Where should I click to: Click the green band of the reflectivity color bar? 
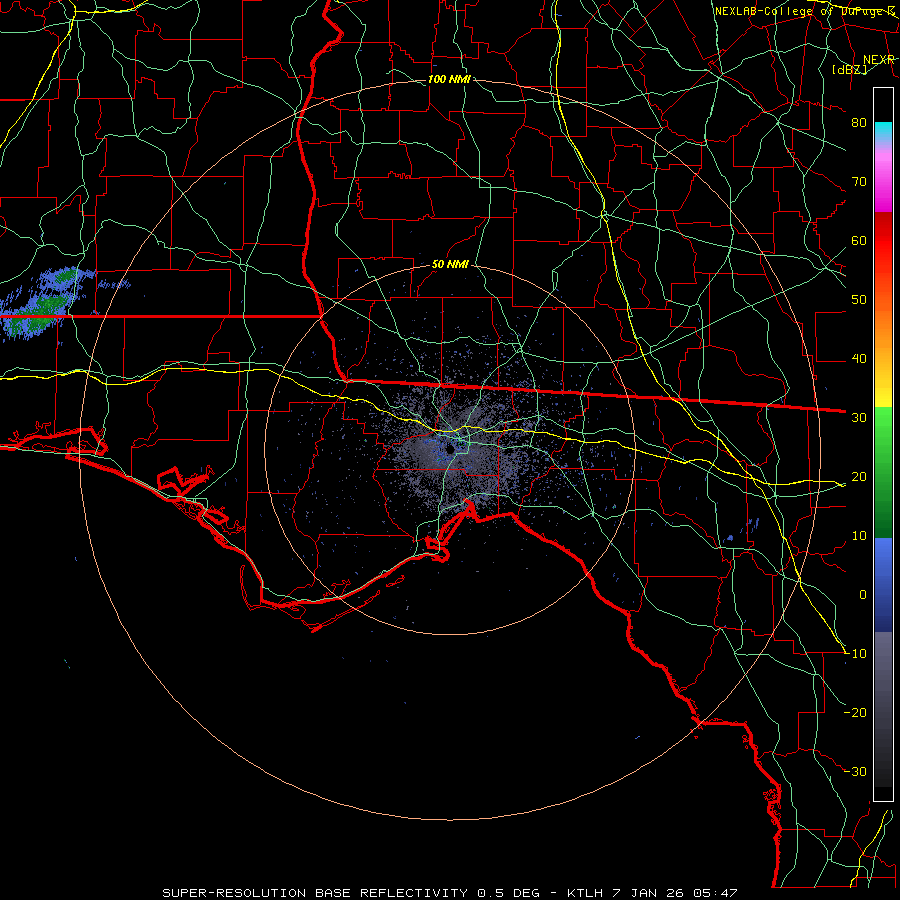click(x=883, y=472)
